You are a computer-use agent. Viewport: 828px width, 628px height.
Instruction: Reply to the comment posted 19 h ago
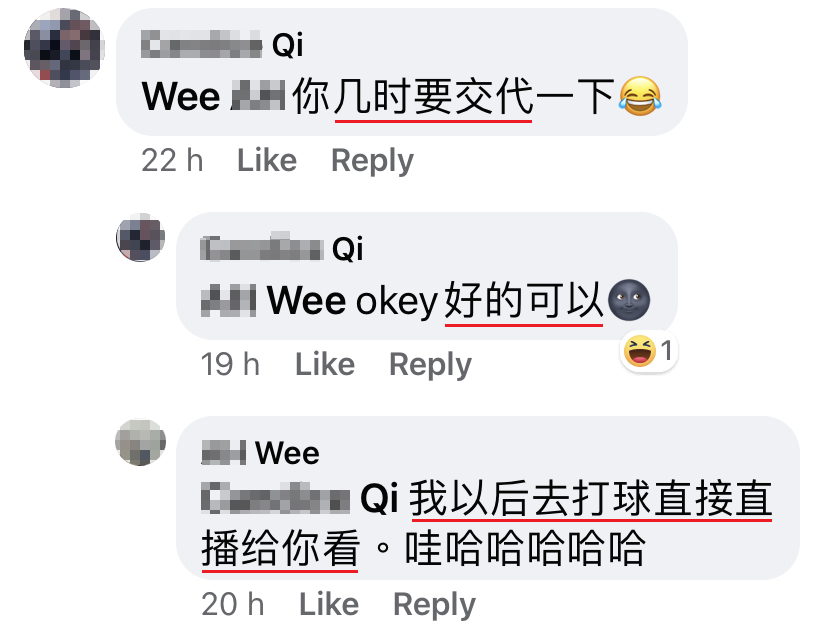[430, 364]
